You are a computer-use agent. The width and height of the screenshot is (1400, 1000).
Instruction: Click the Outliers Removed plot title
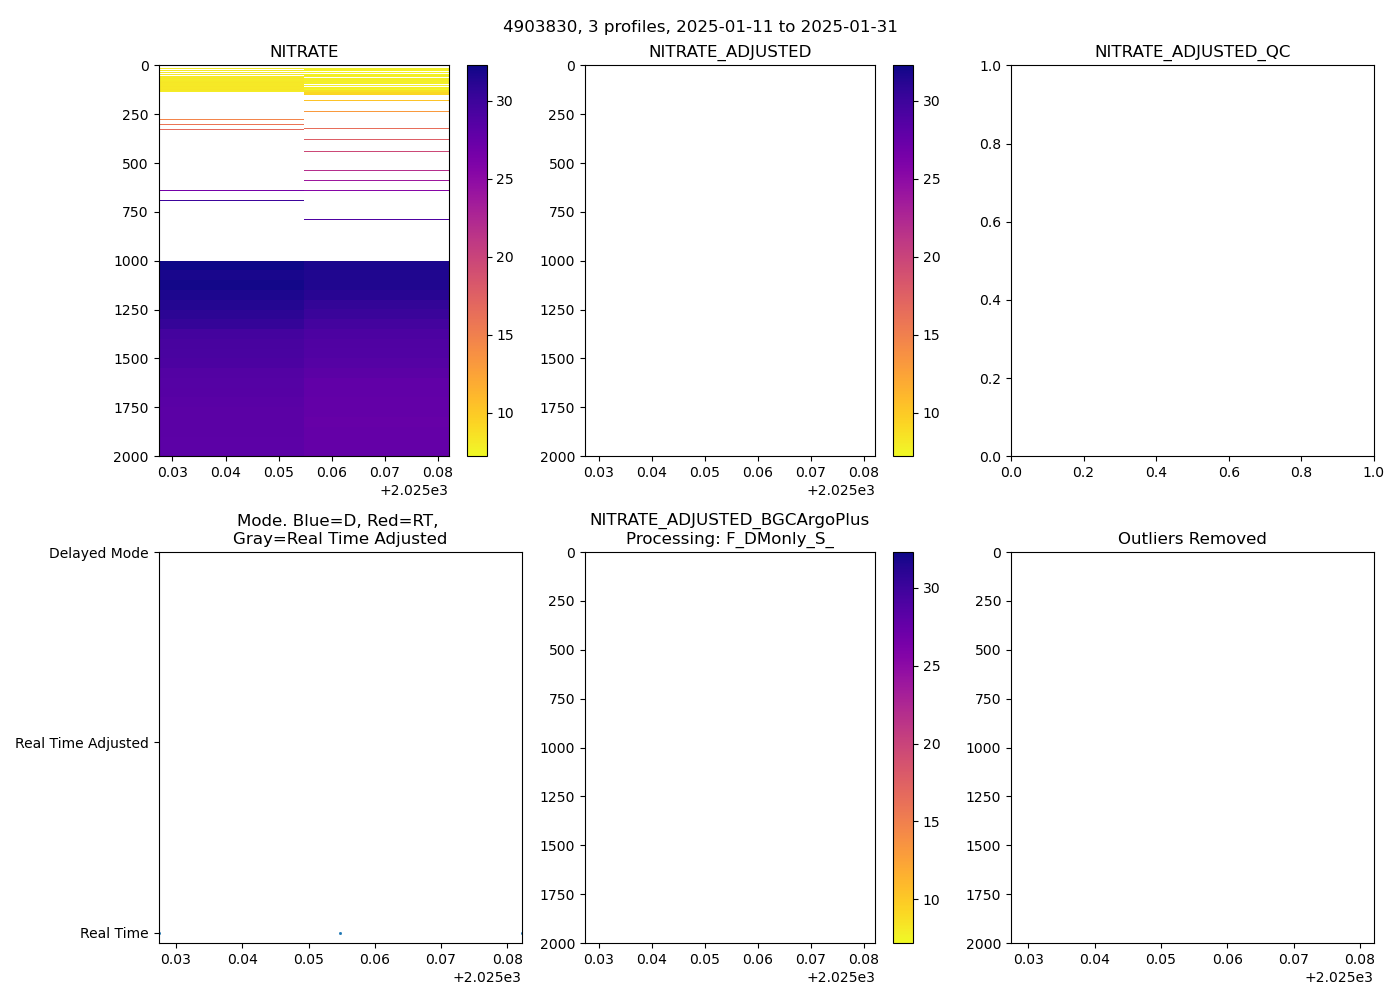[x=1192, y=539]
